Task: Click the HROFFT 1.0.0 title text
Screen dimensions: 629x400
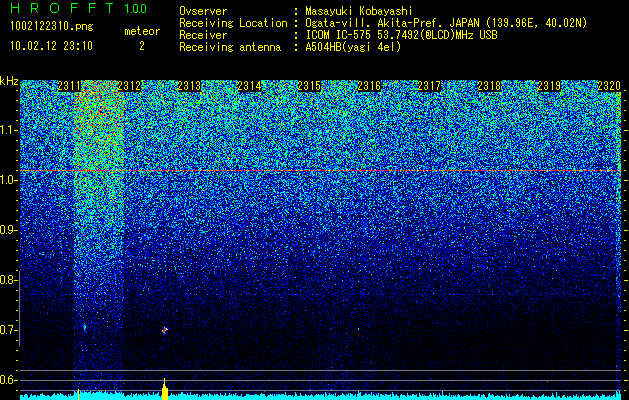Action: (x=79, y=8)
